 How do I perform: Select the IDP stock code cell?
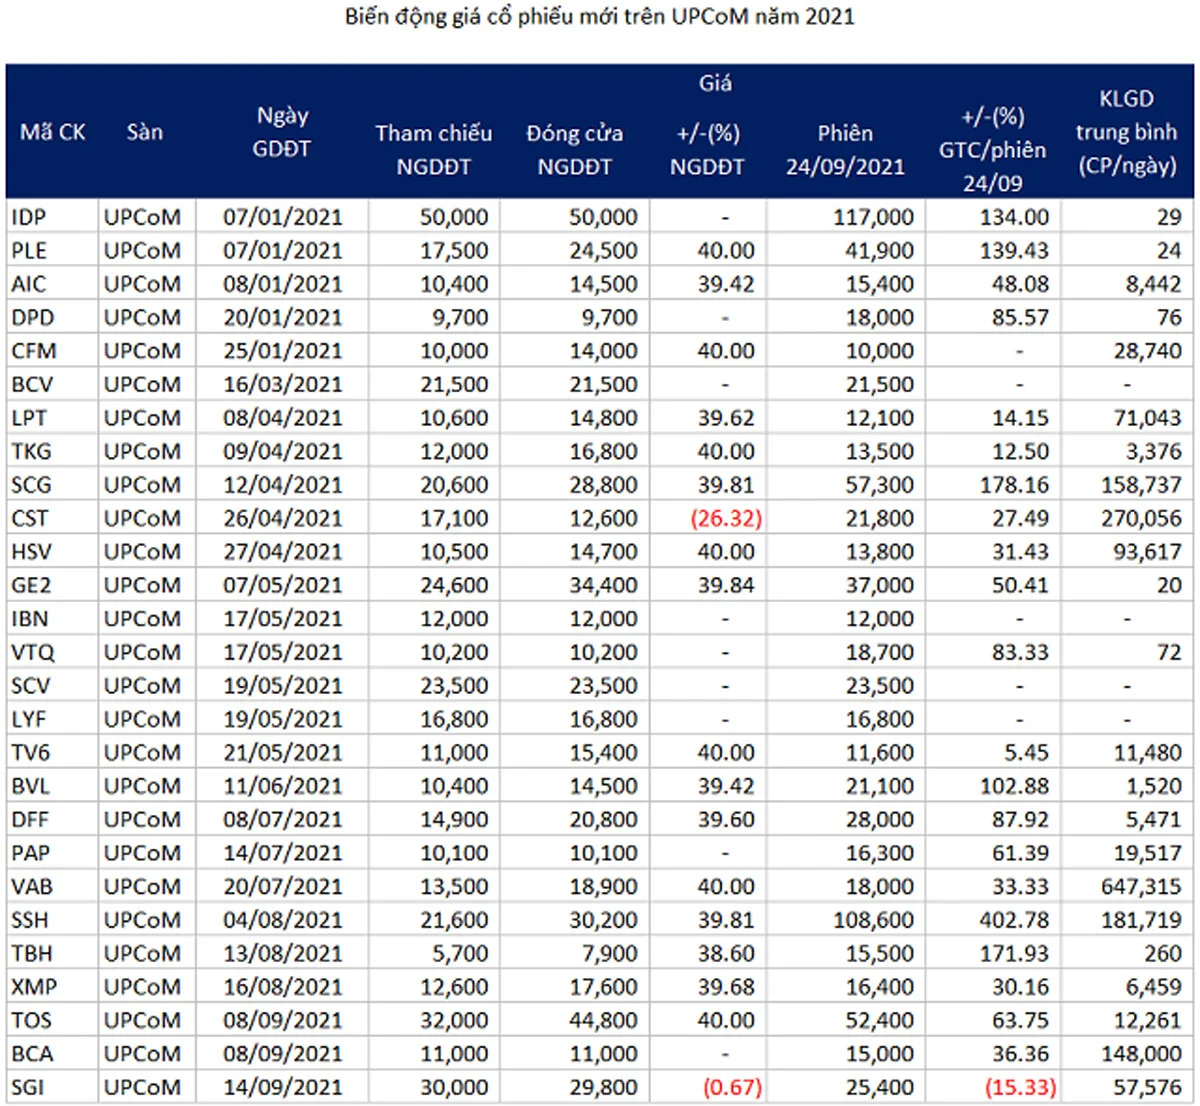(29, 217)
